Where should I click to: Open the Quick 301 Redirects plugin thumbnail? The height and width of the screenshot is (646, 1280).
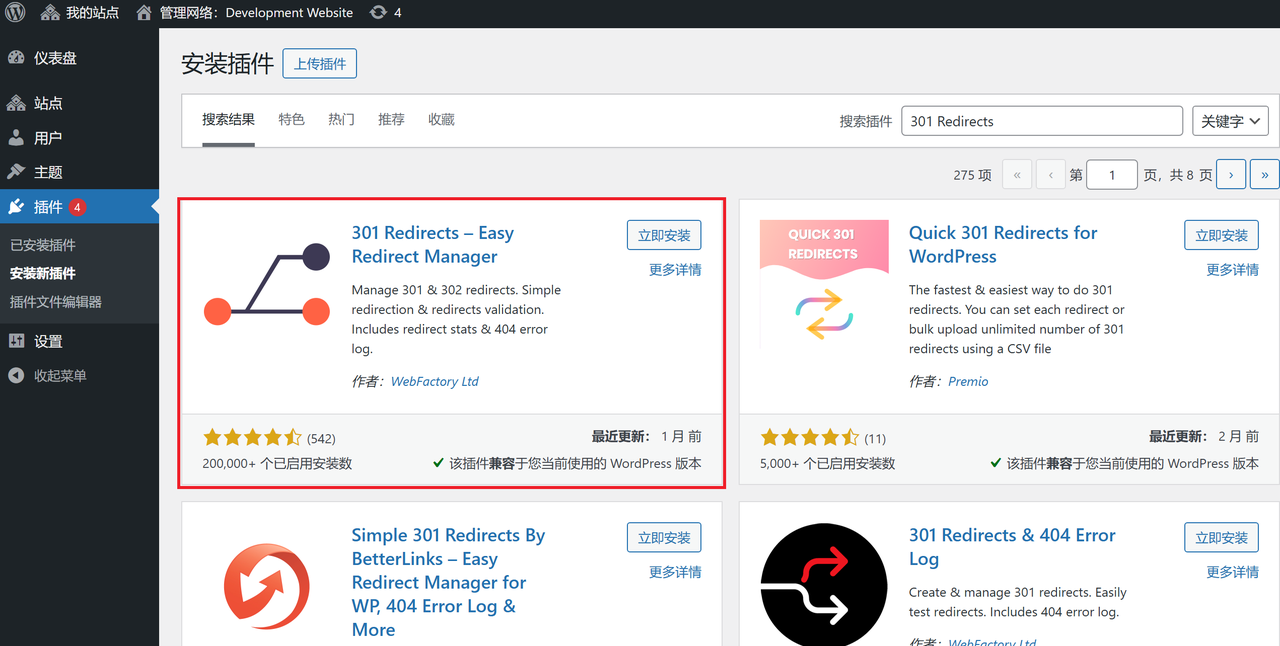[824, 283]
